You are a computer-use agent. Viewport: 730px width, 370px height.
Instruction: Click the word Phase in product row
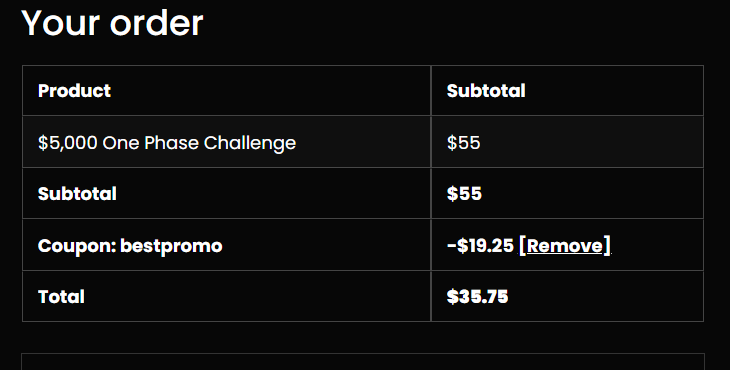click(172, 142)
